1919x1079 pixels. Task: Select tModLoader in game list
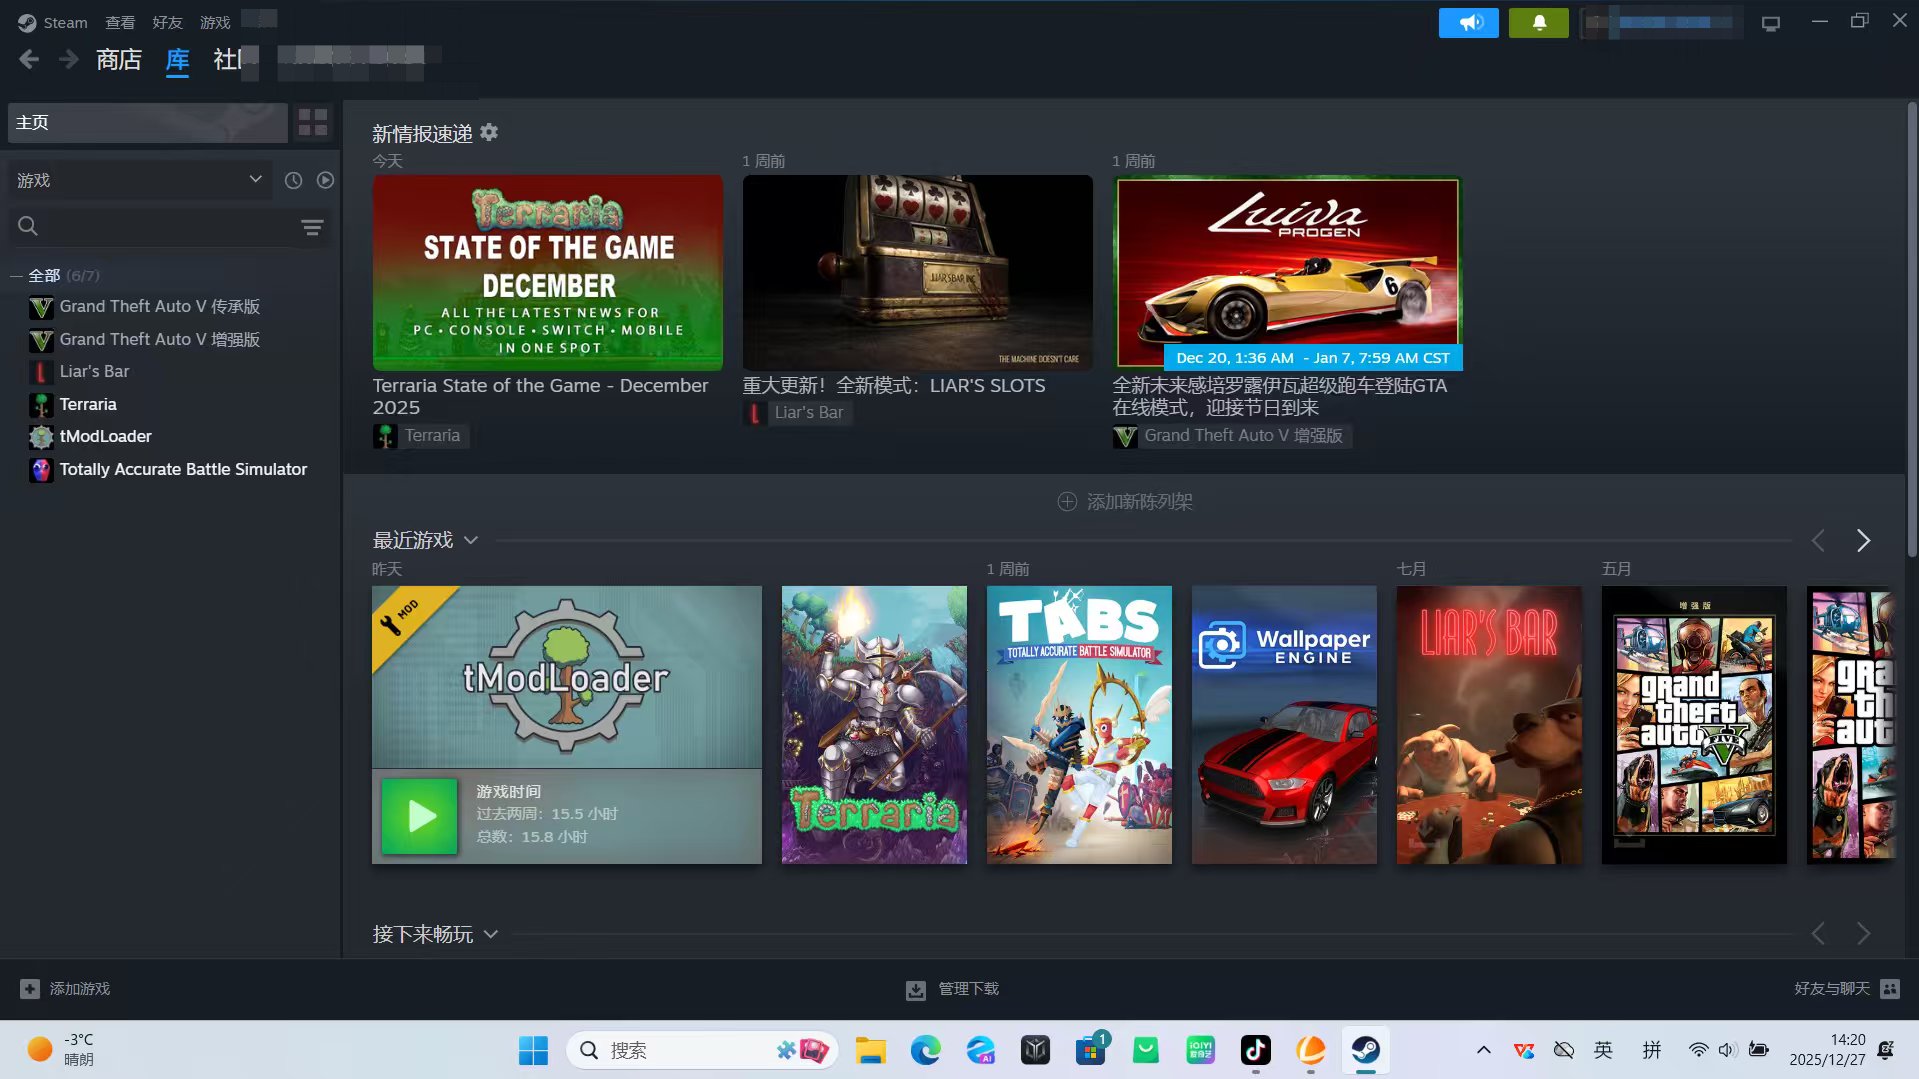coord(105,437)
